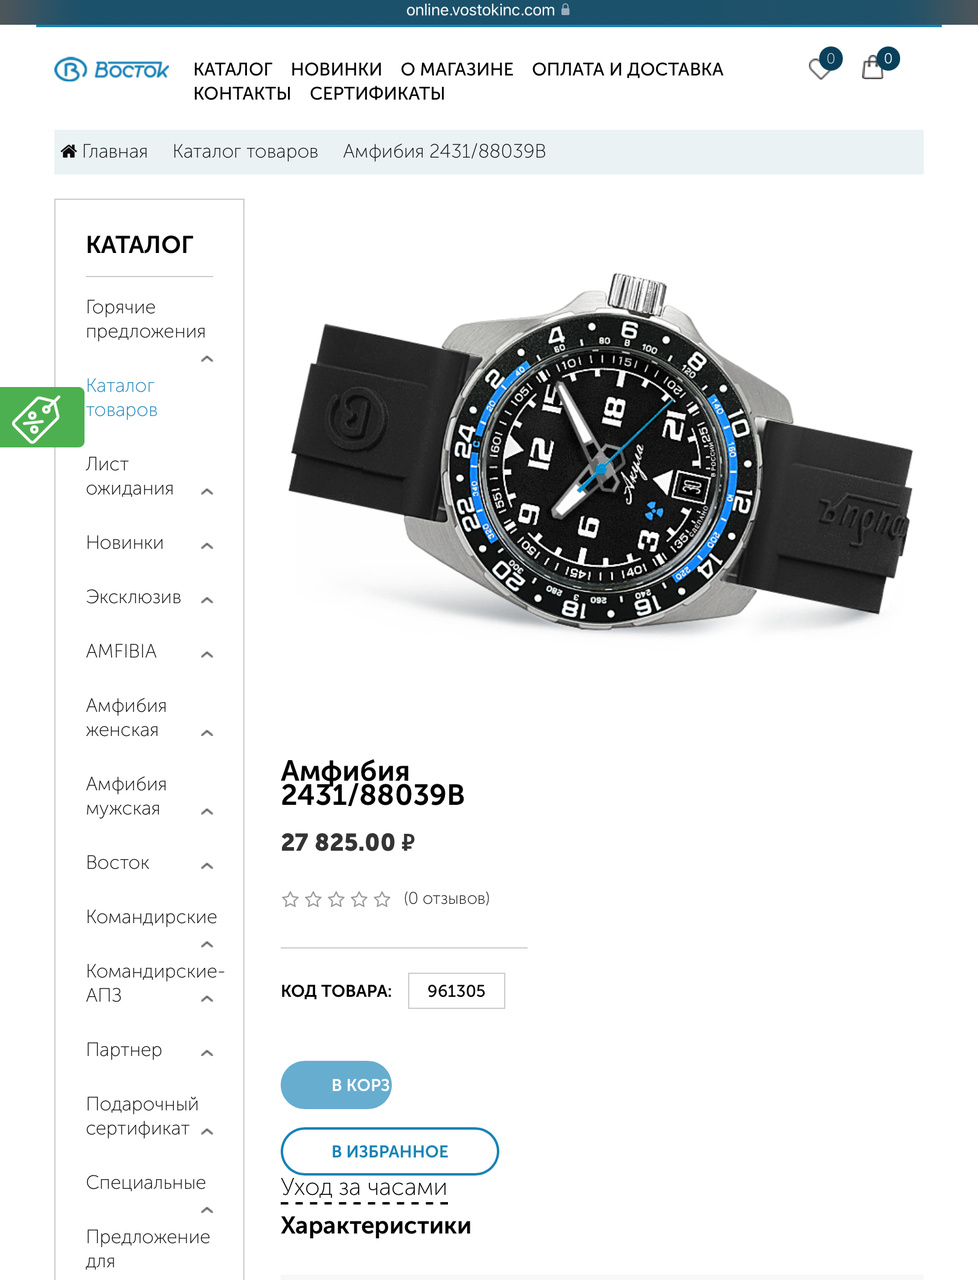Add watch to cart with В КОРЗ button

[x=336, y=1085]
